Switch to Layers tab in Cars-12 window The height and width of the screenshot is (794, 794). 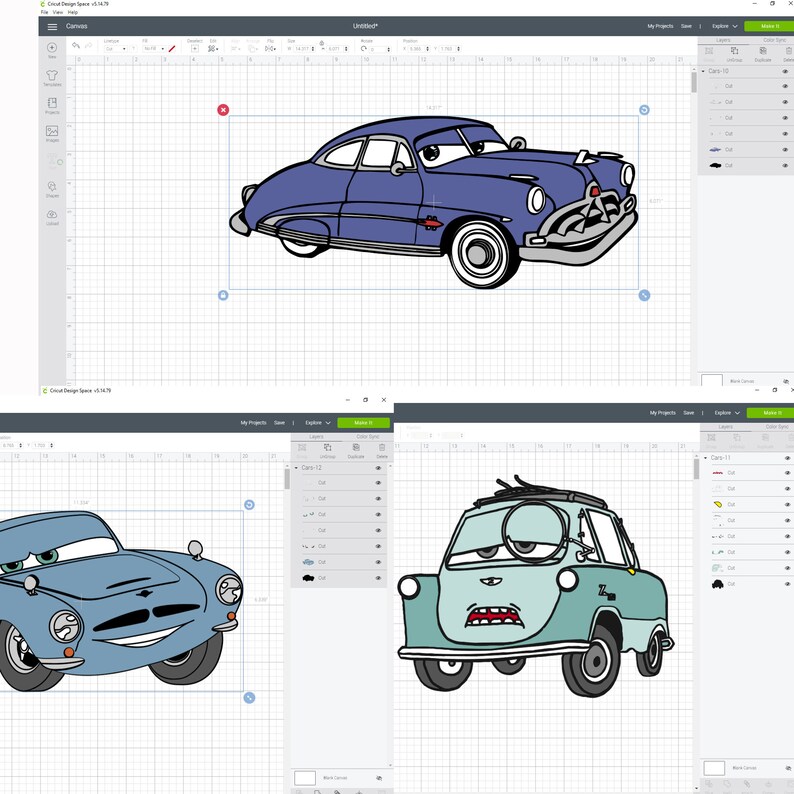pyautogui.click(x=316, y=436)
